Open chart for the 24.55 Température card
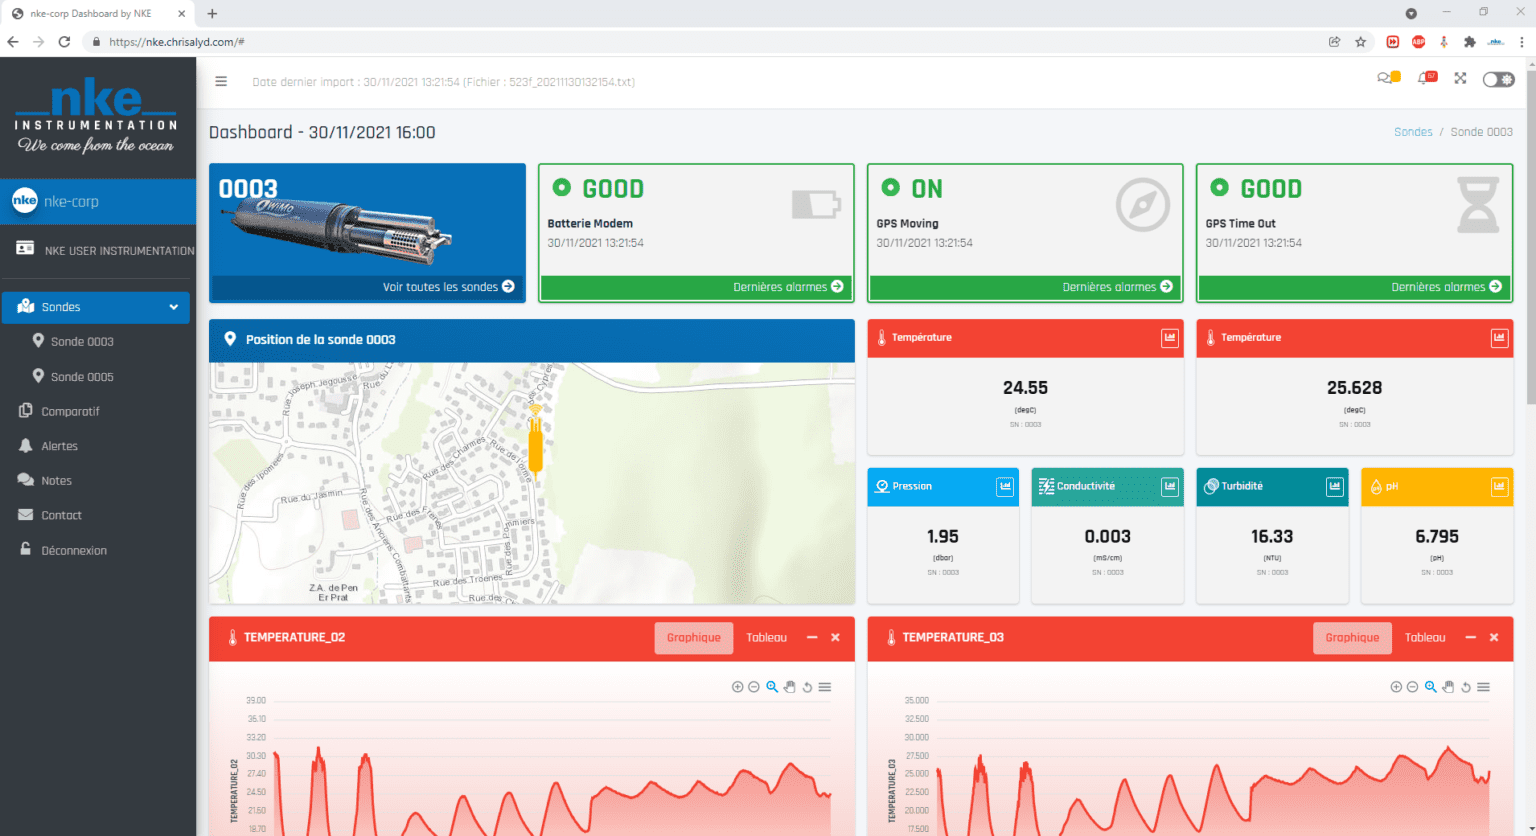The height and width of the screenshot is (836, 1536). click(1169, 338)
